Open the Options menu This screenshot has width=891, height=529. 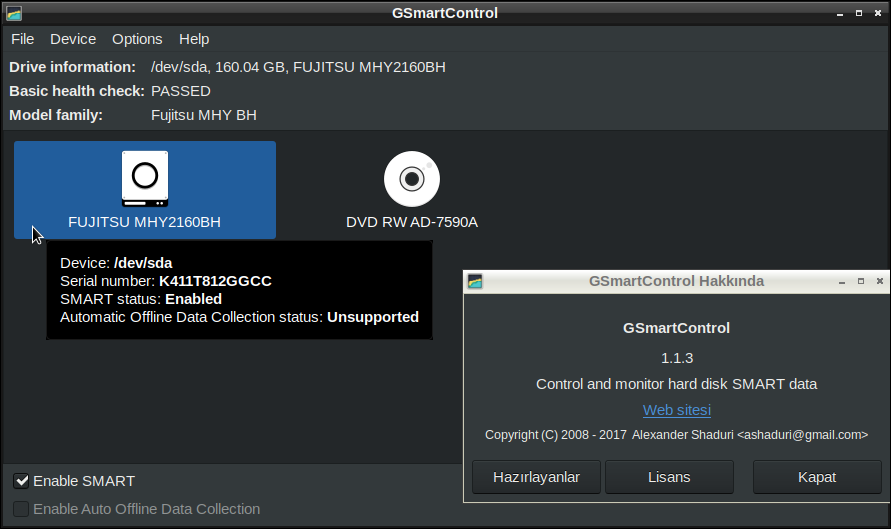click(137, 39)
